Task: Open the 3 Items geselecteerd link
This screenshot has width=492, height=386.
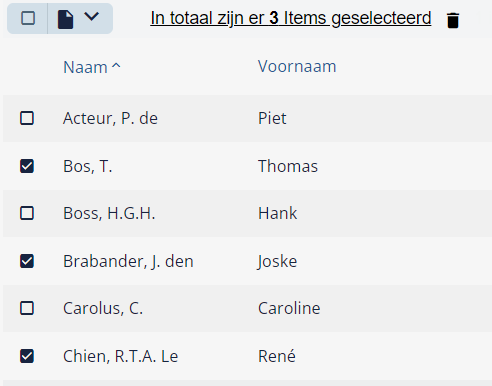Action: (x=291, y=18)
